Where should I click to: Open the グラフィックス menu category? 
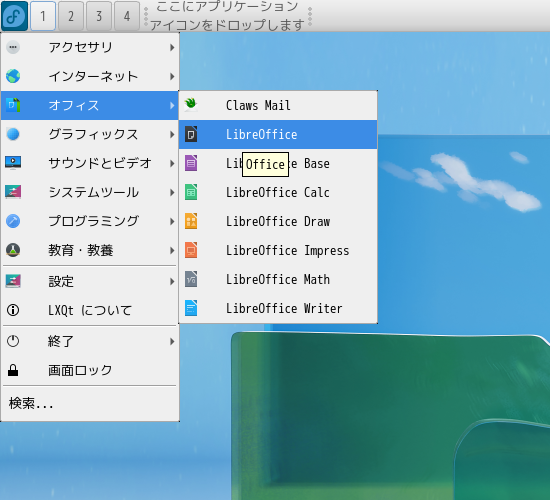[90, 134]
